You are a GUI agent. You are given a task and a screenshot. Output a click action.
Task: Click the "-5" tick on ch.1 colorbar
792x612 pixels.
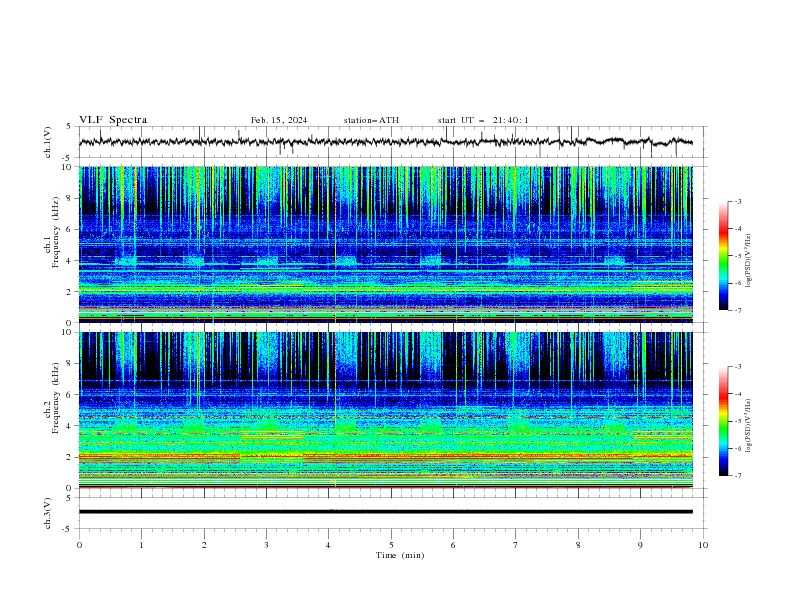[737, 256]
